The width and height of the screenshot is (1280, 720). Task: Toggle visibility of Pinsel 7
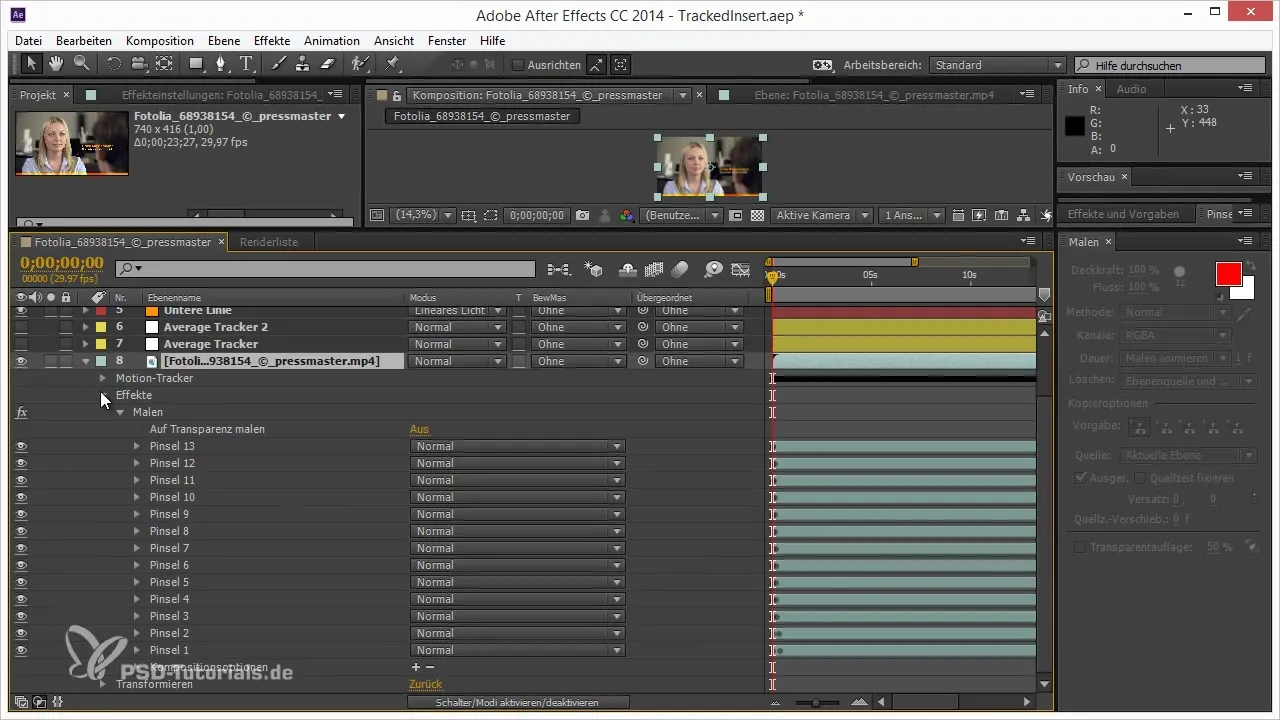[21, 548]
